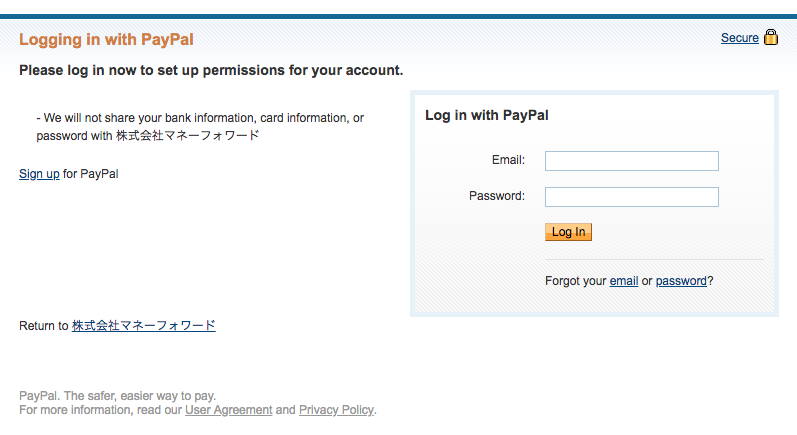Click the gold padlock security icon
This screenshot has height=435, width=797.
click(771, 37)
